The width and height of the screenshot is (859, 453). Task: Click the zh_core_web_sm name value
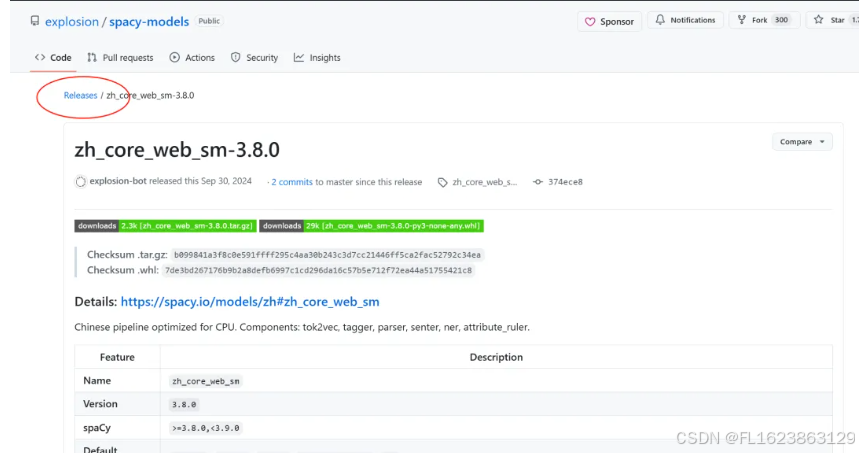click(x=206, y=381)
